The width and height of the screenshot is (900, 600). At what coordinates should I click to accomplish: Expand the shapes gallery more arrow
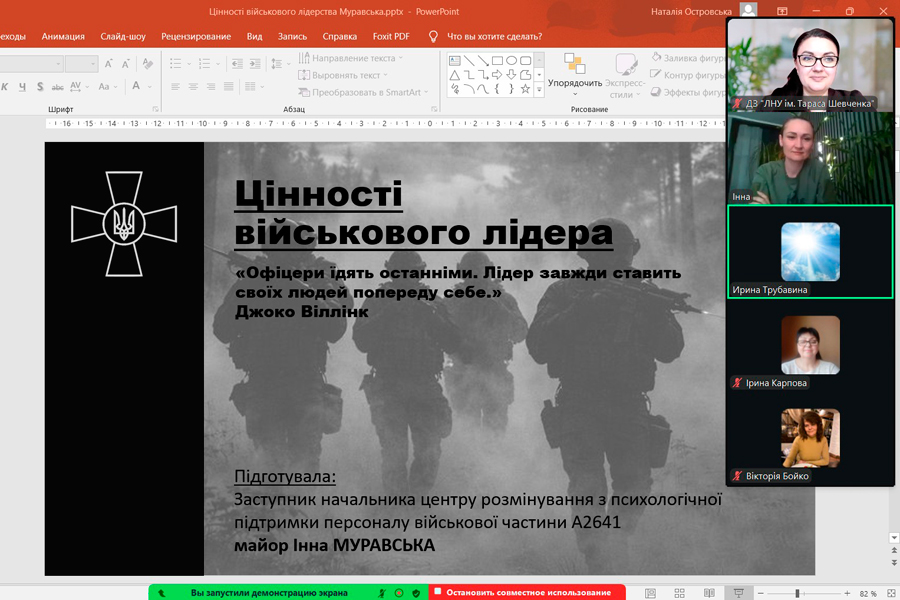539,89
